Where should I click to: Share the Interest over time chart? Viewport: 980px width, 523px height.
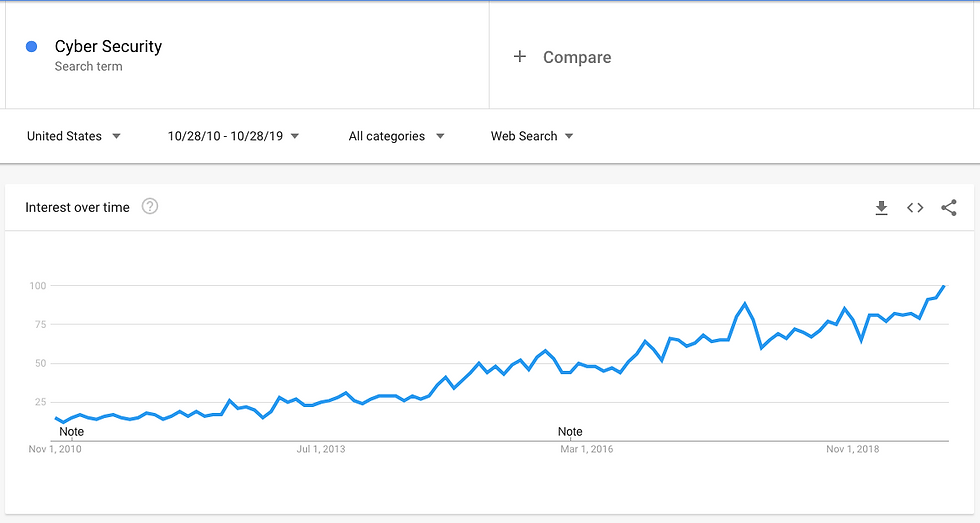pyautogui.click(x=949, y=207)
